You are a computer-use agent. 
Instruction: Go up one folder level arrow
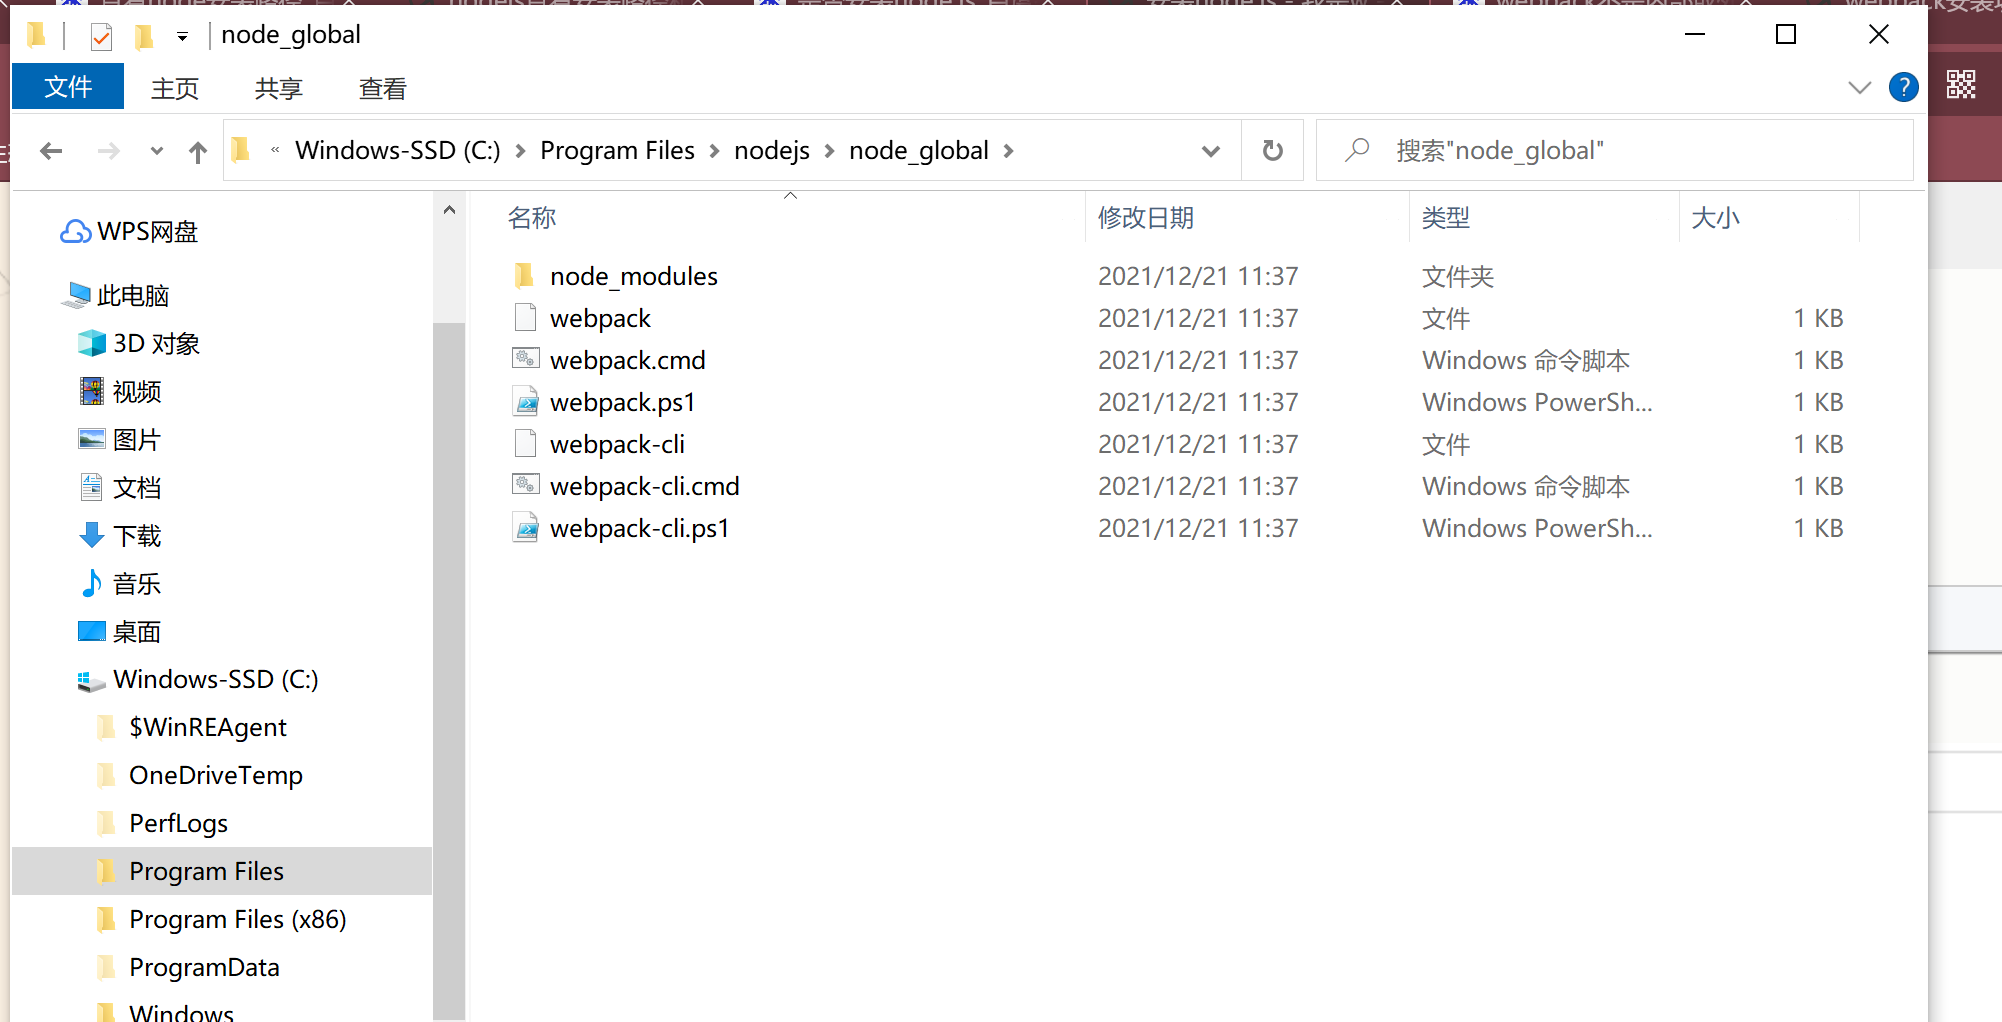pos(198,151)
